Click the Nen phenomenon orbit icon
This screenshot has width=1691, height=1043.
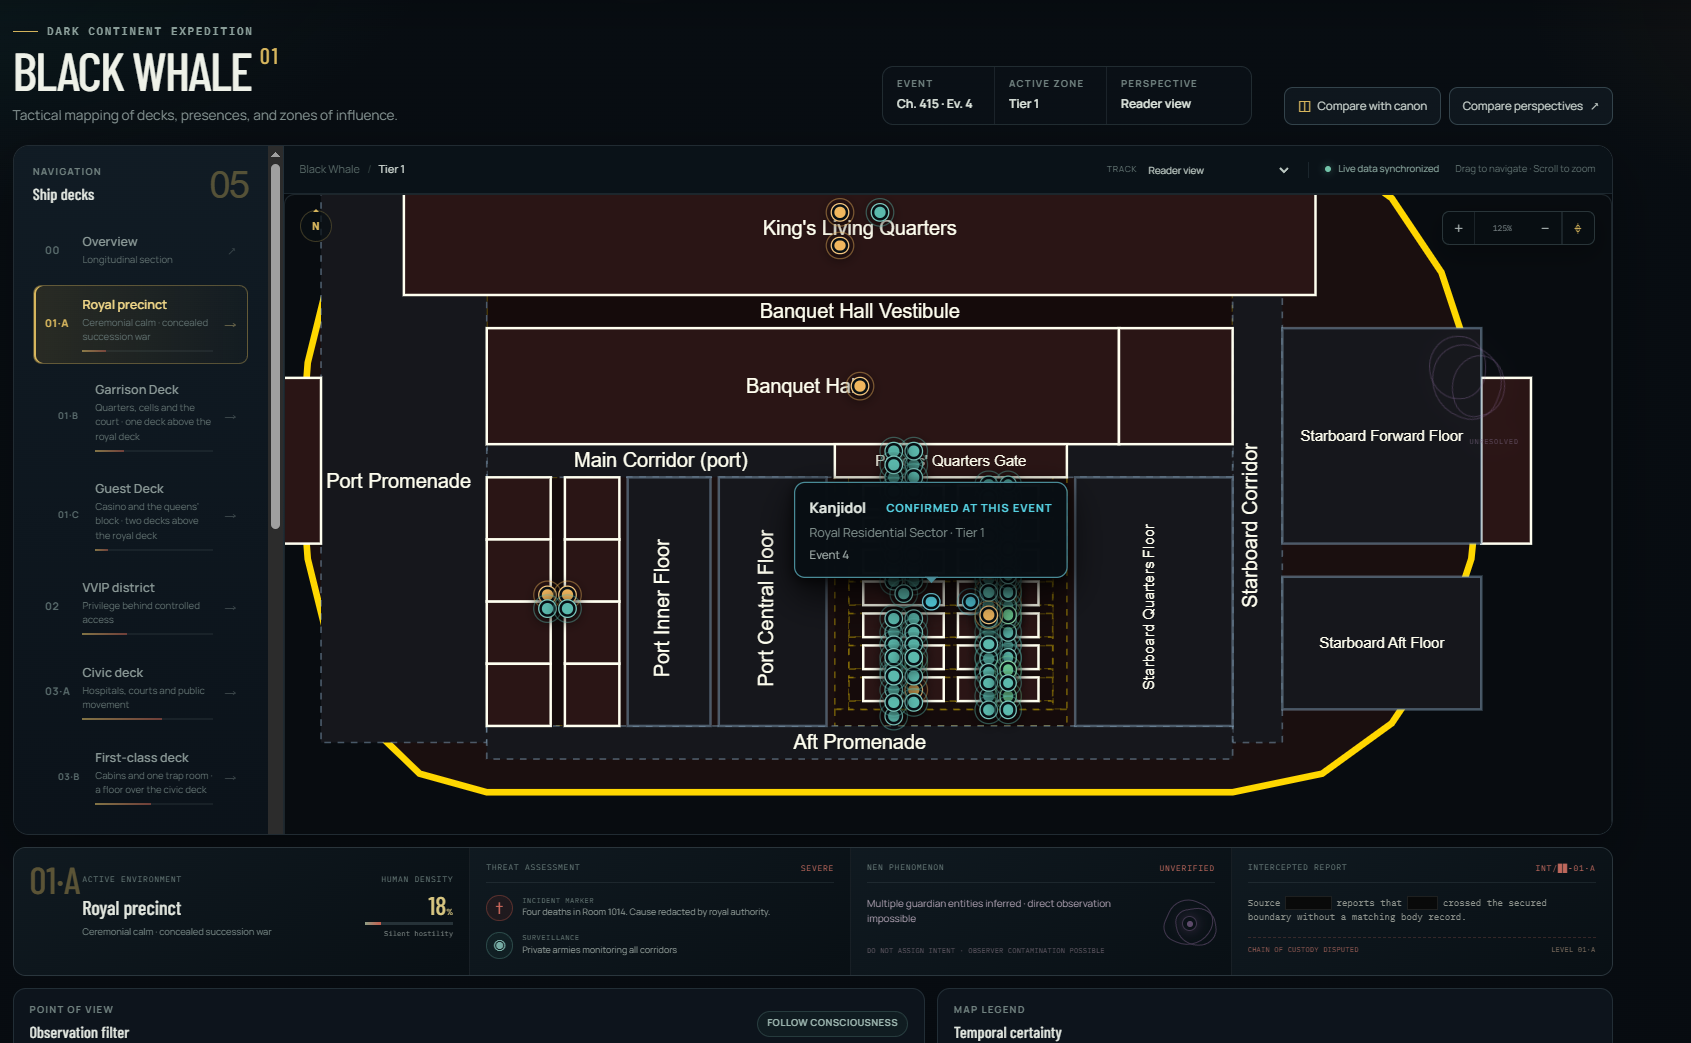[1190, 923]
